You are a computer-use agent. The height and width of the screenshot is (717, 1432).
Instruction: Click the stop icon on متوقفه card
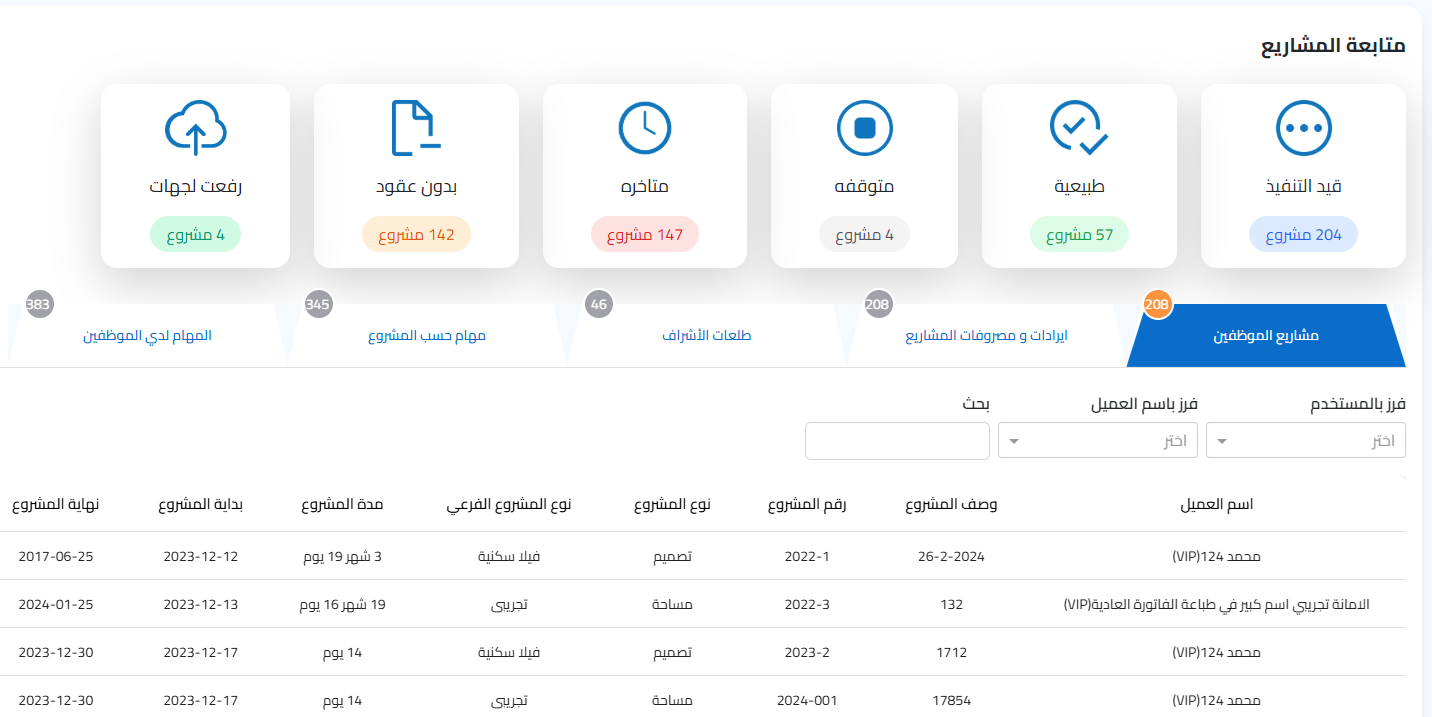pos(865,129)
